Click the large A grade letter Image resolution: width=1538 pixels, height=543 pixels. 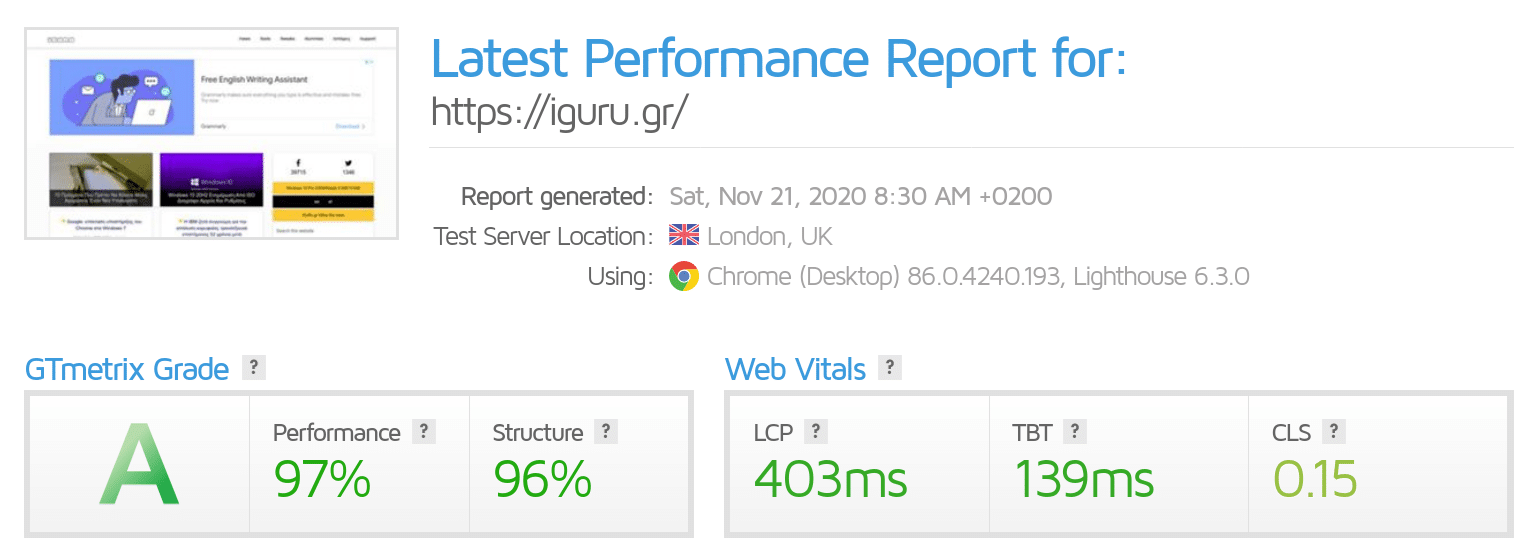(x=139, y=464)
